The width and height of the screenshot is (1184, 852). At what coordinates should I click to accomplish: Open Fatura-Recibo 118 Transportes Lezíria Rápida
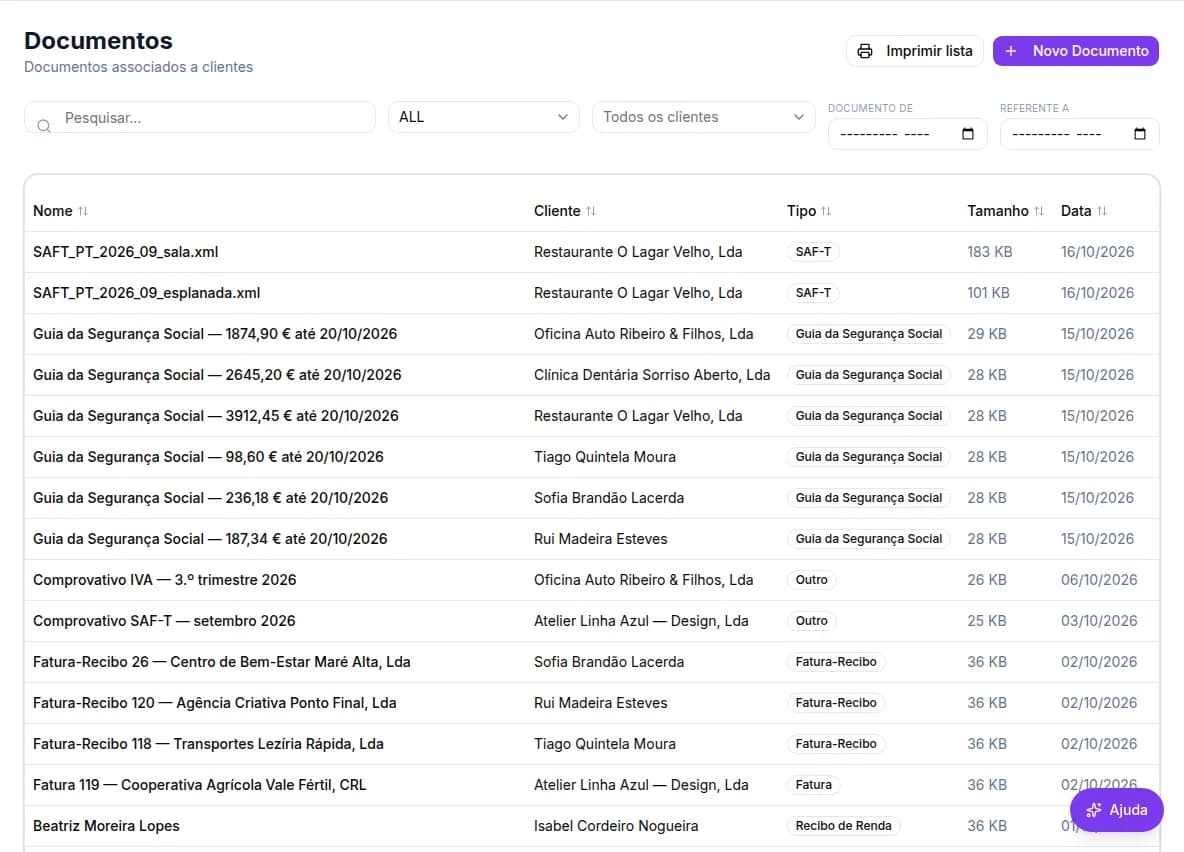(208, 743)
